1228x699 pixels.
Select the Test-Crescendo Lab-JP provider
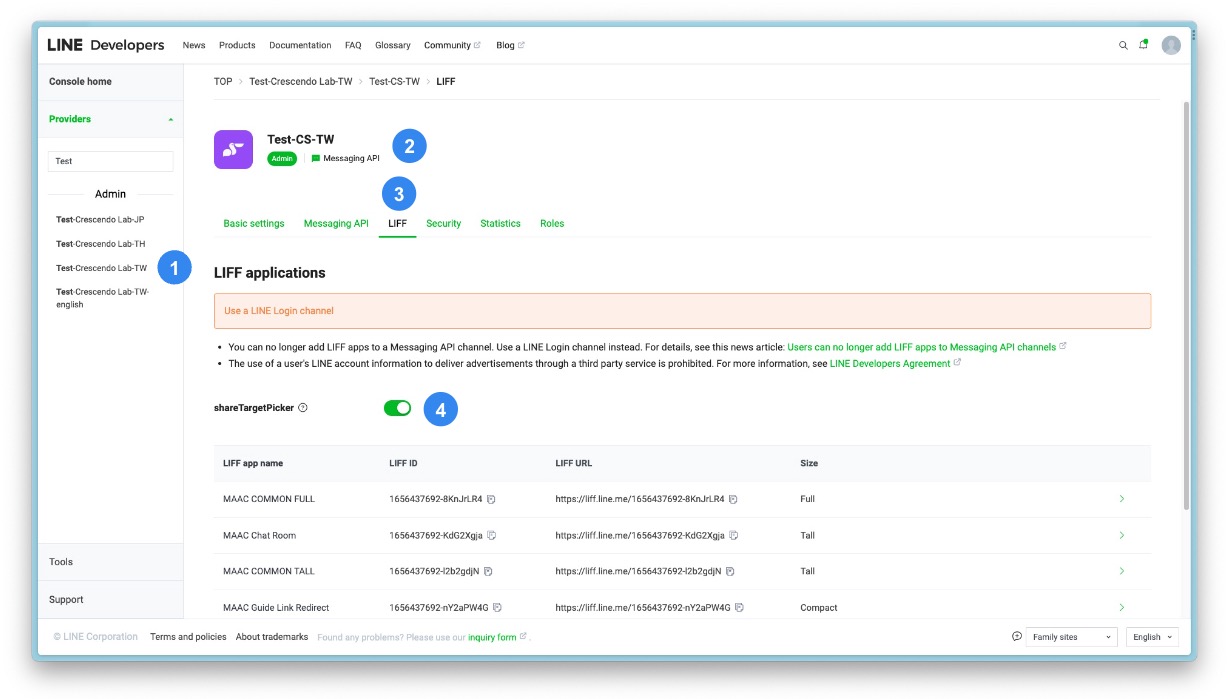pyautogui.click(x=100, y=220)
